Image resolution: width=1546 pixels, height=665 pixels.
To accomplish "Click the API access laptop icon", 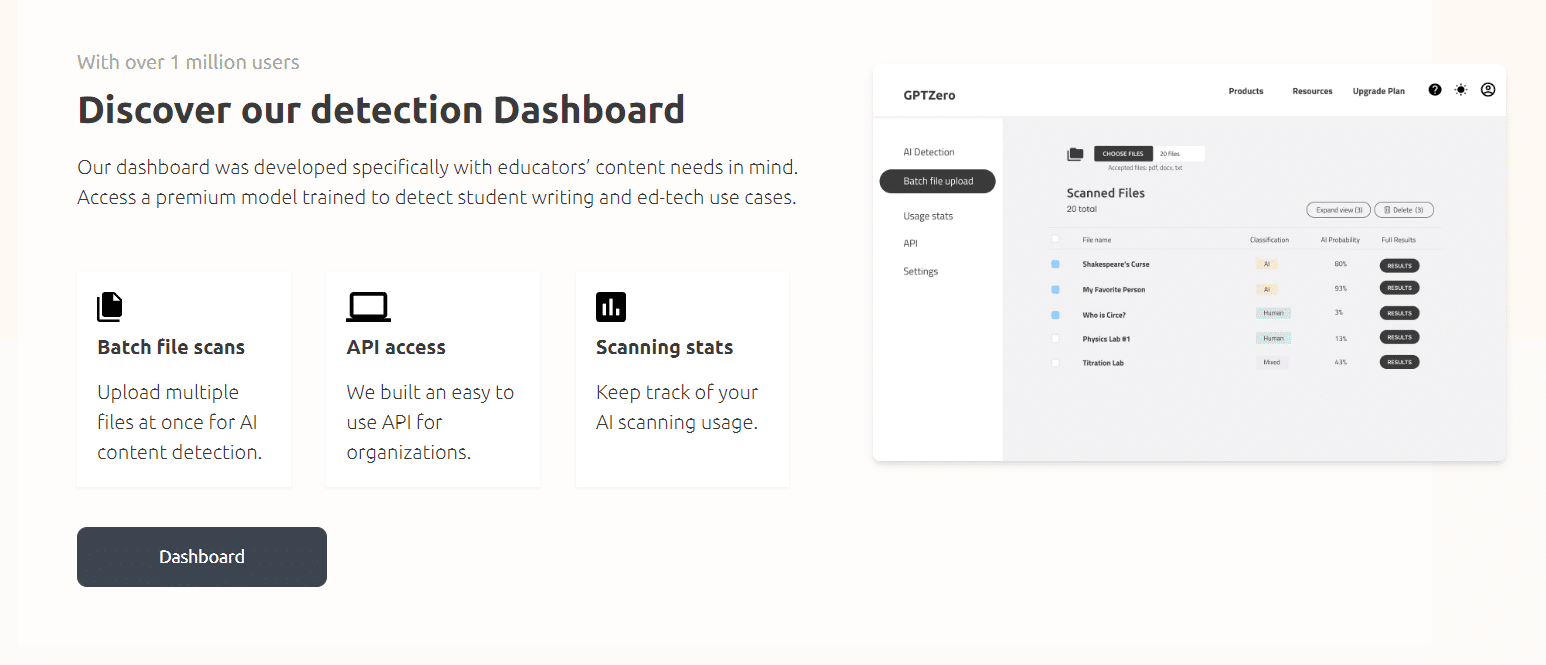I will coord(368,307).
